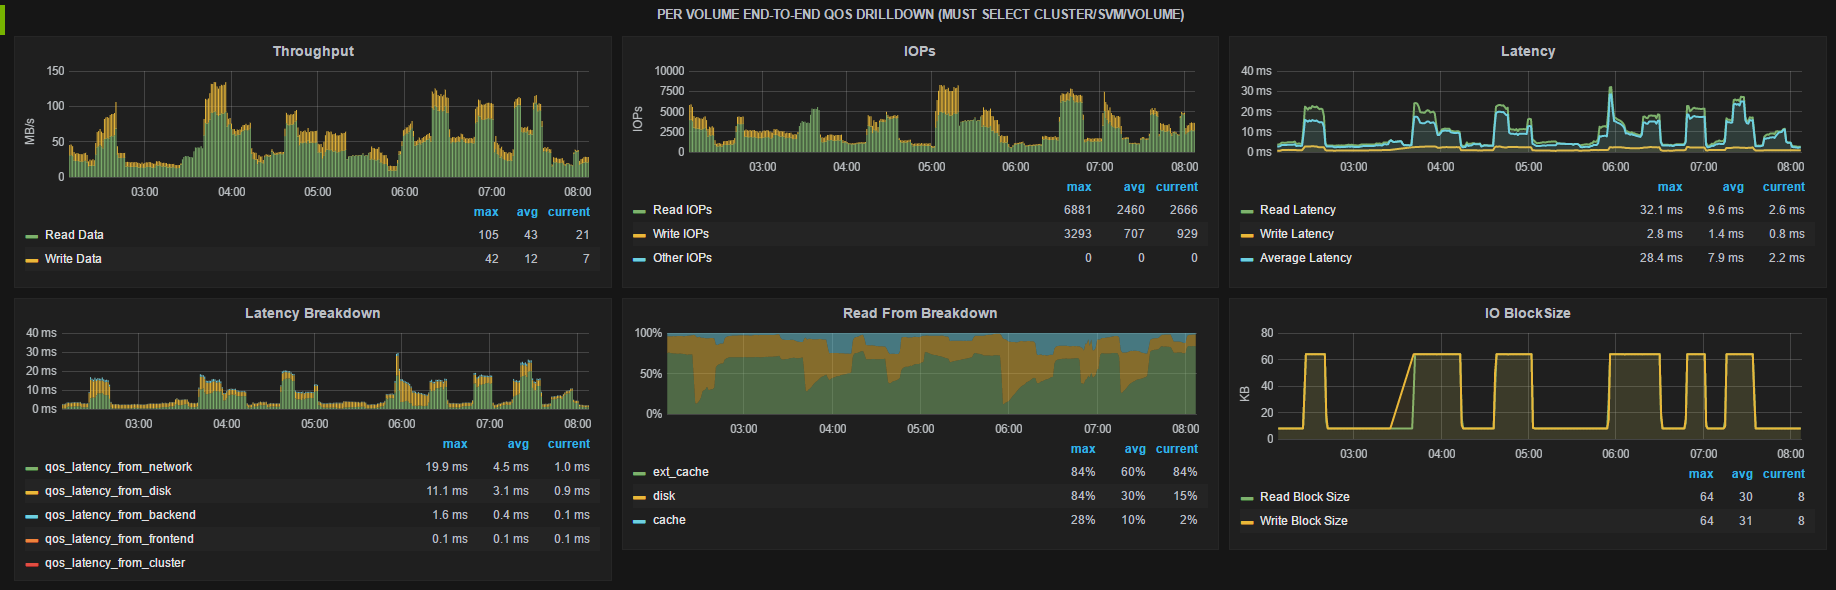Sort Throughput legend by current

coord(568,212)
